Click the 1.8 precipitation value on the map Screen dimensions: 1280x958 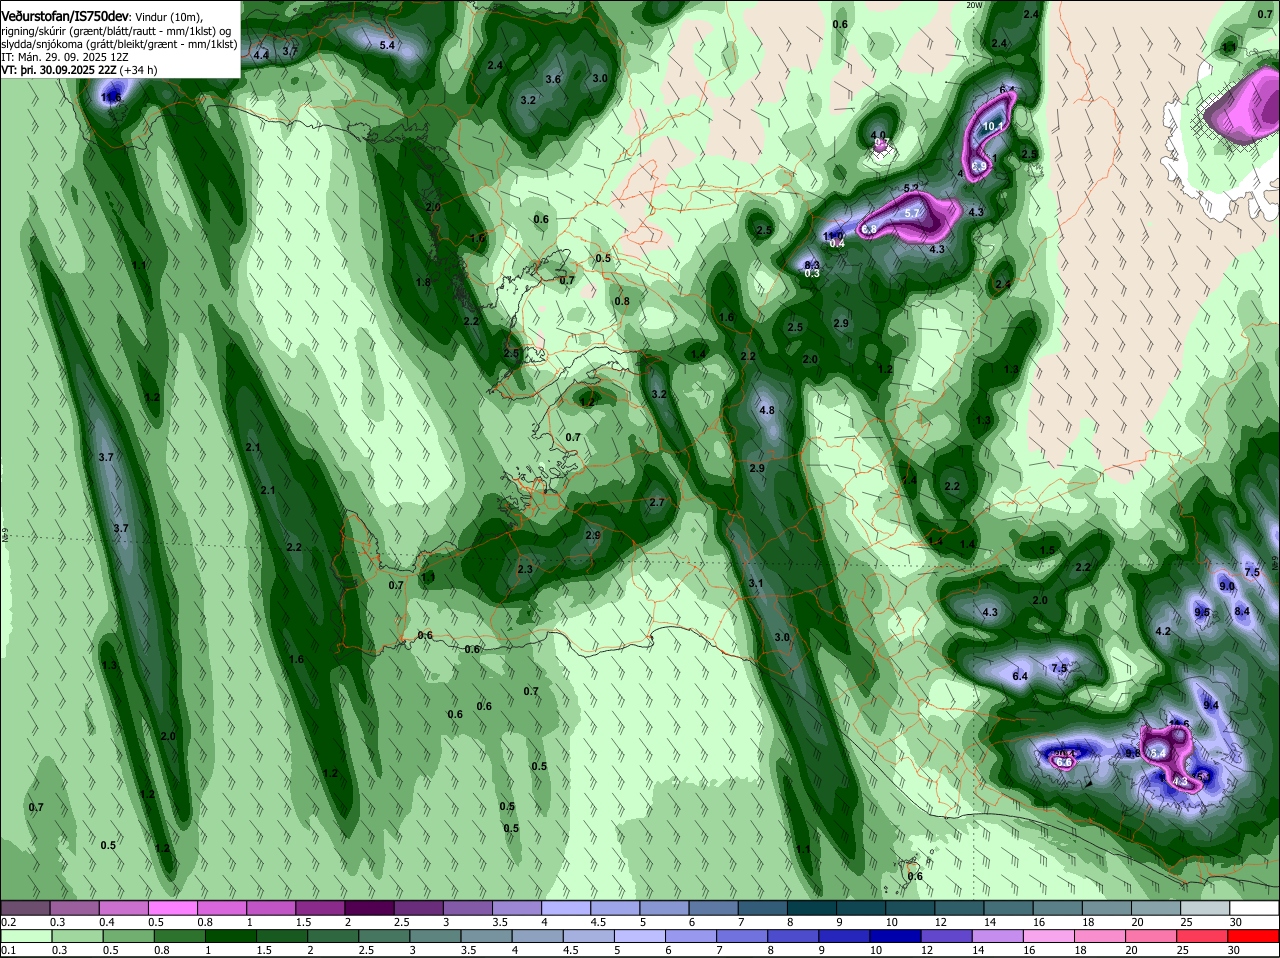[423, 282]
